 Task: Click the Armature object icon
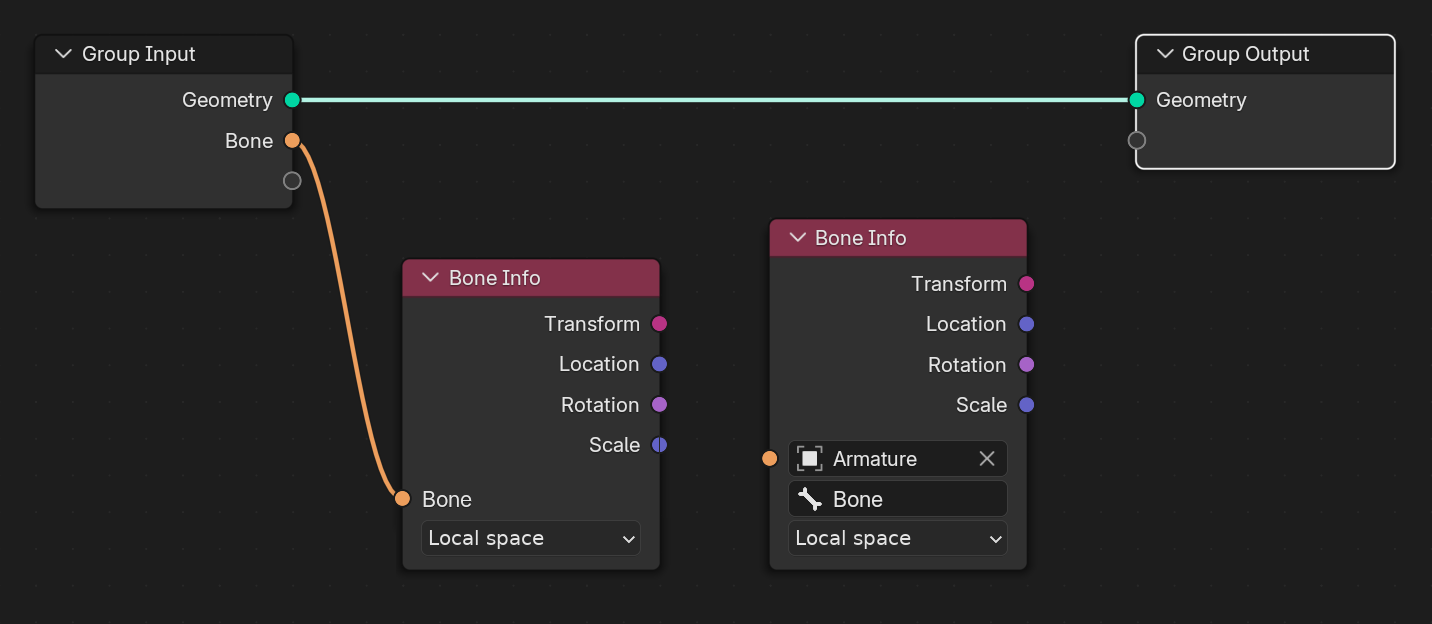click(x=810, y=459)
